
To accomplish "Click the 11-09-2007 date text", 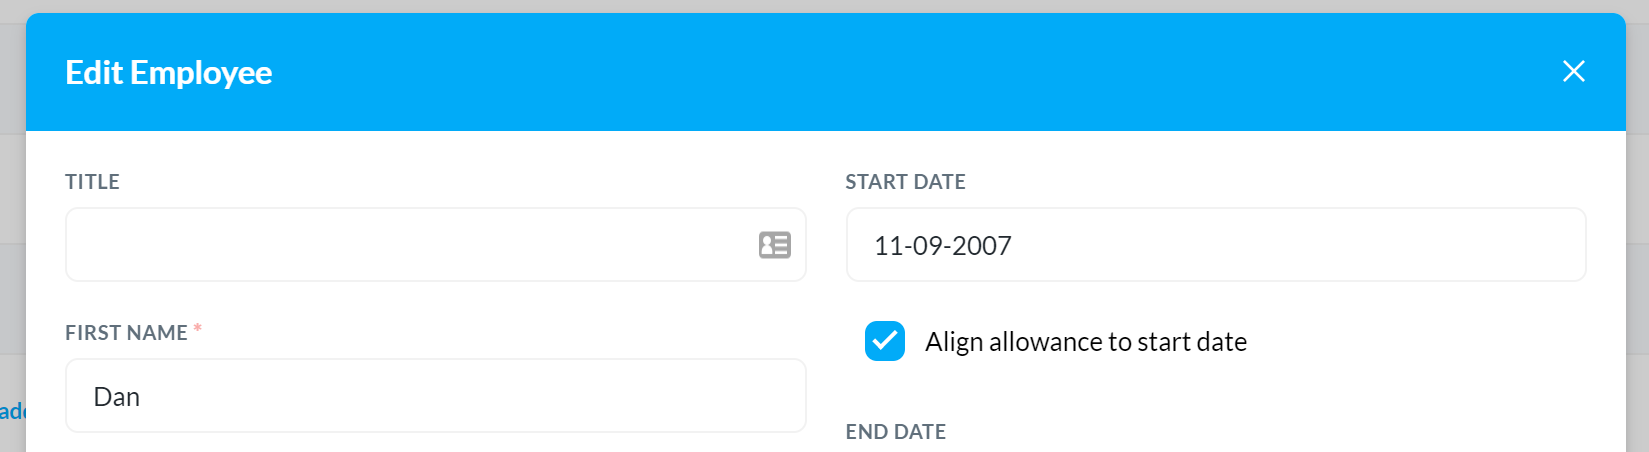I will [x=943, y=246].
